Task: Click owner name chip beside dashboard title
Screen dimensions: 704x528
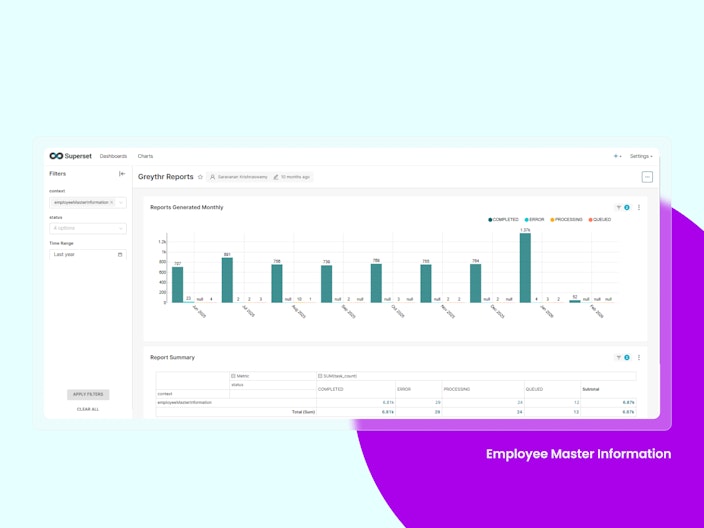Action: coord(238,177)
